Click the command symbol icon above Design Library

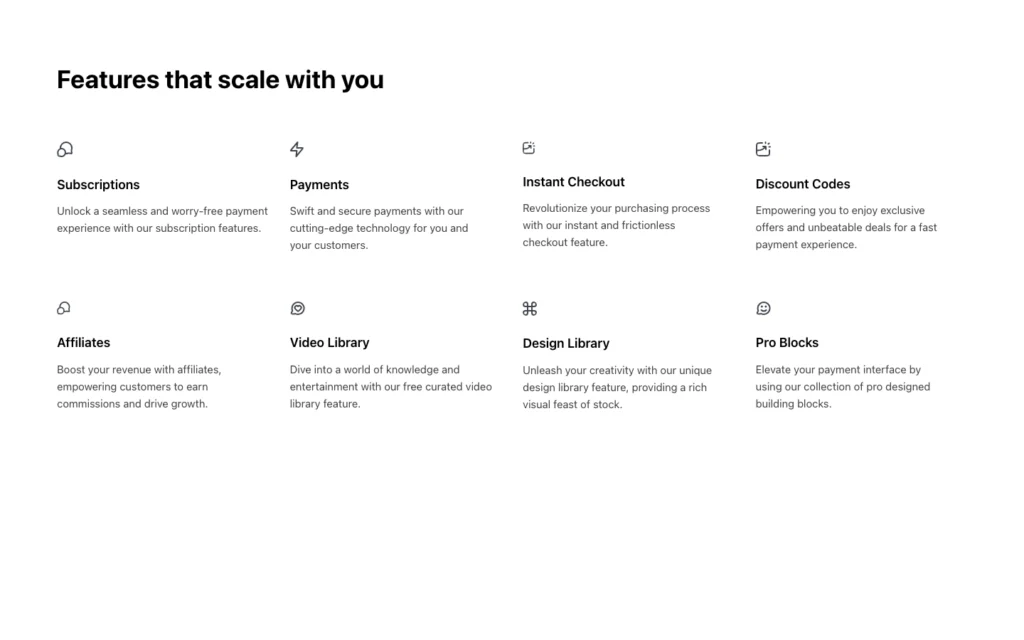coord(530,309)
